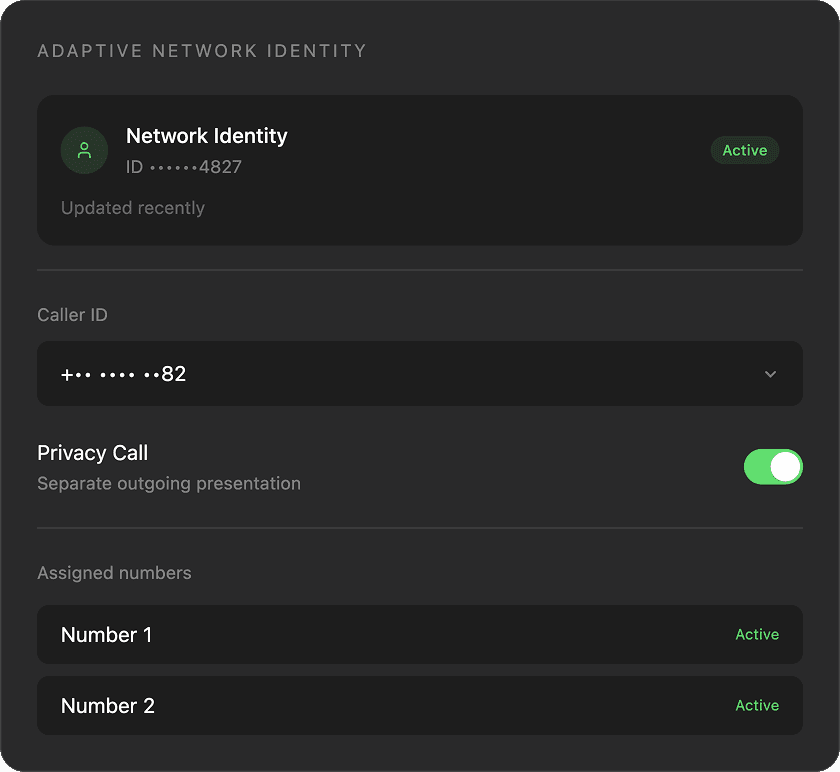Click Number 1 Active status label
The width and height of the screenshot is (840, 772).
pyautogui.click(x=757, y=634)
